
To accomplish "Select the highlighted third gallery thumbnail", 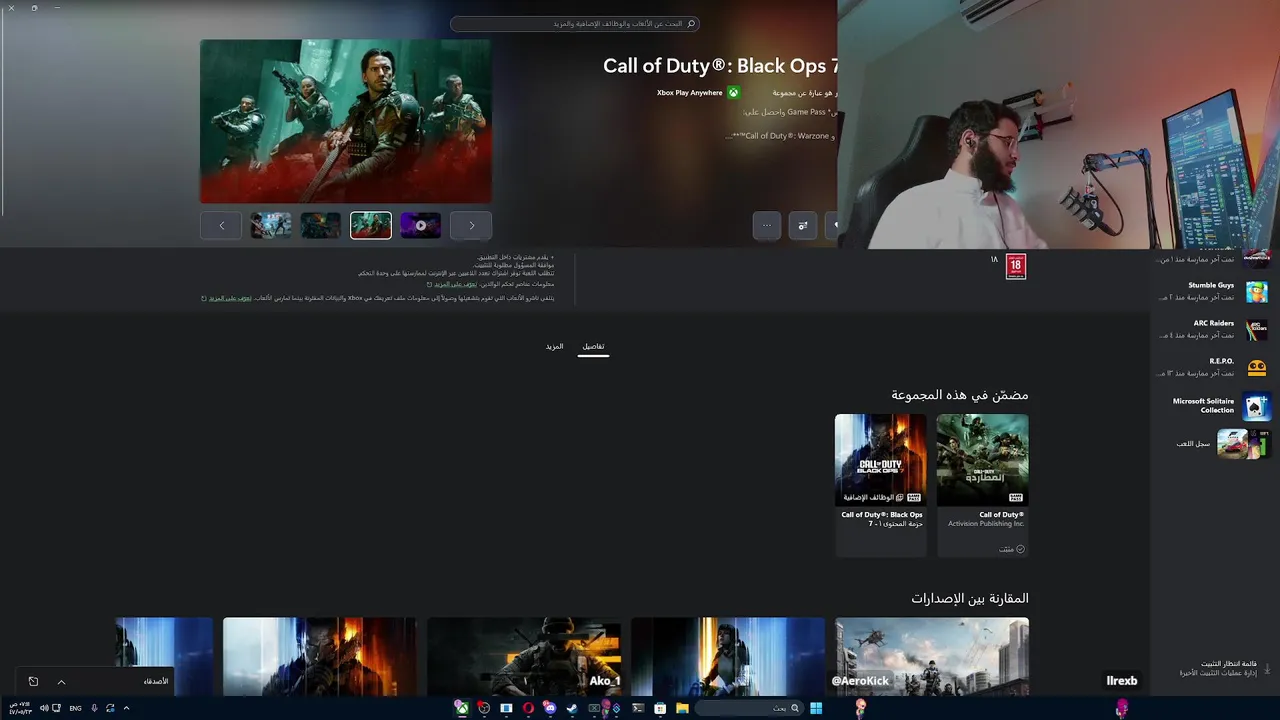I will 371,225.
